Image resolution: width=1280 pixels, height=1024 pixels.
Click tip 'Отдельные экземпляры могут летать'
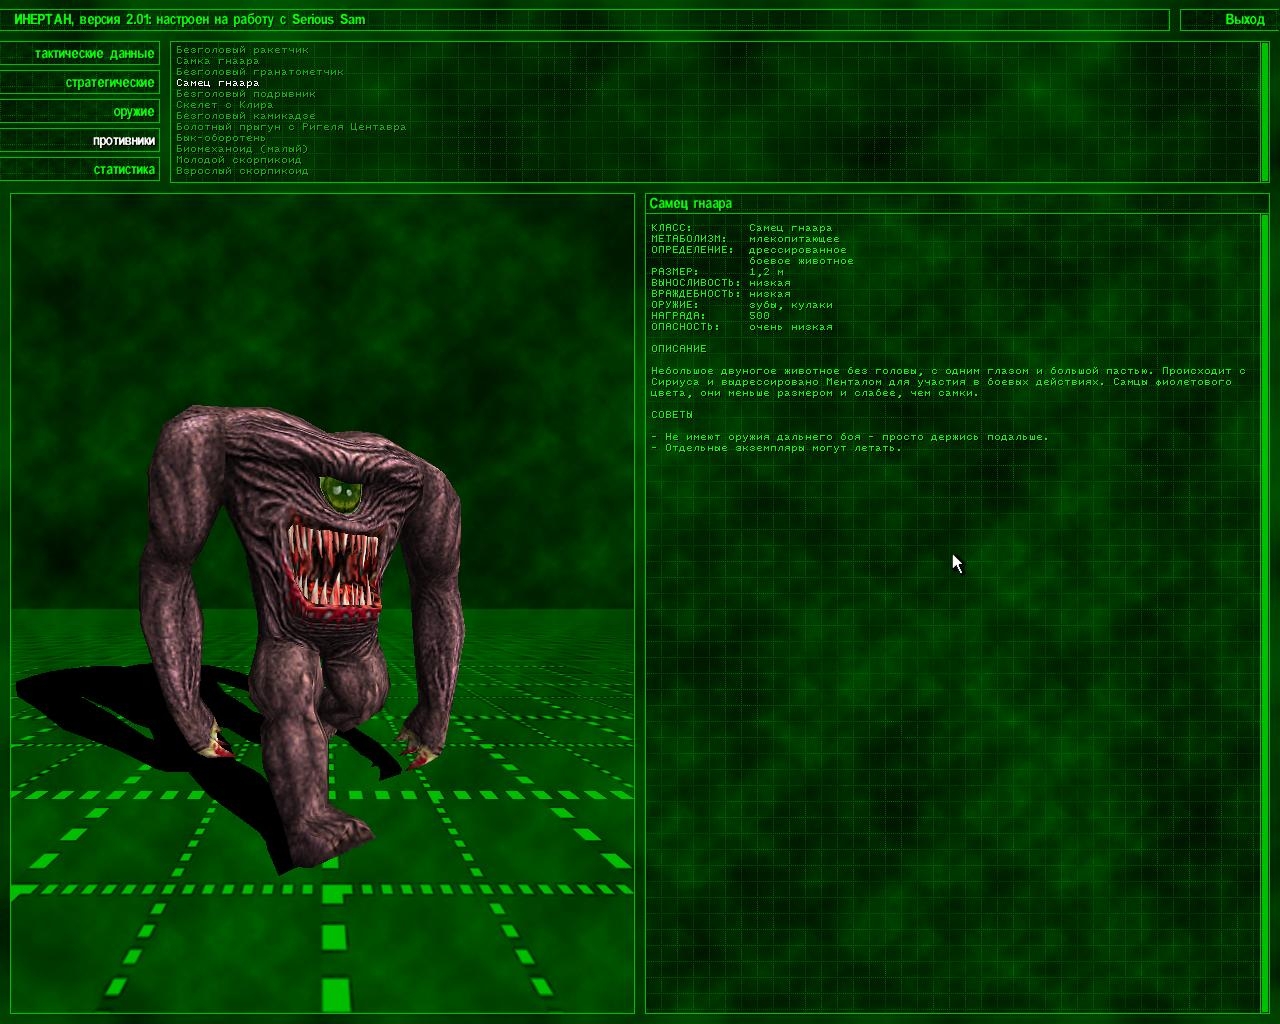coord(776,447)
